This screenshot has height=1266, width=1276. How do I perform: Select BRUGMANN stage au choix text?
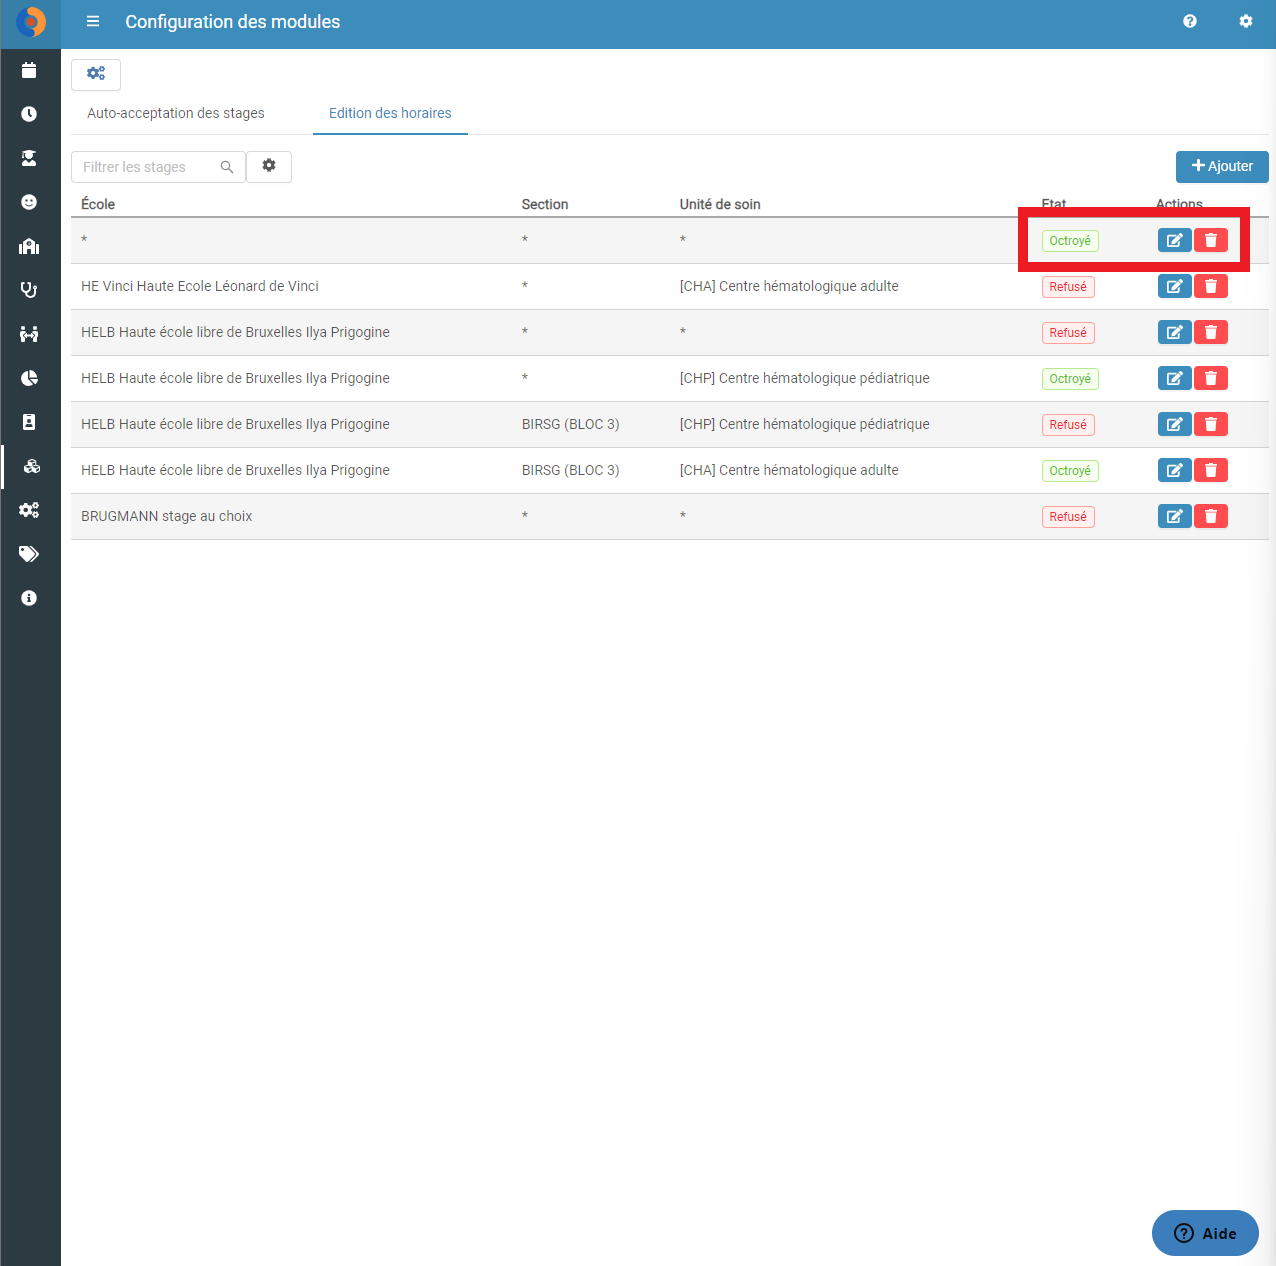click(166, 516)
